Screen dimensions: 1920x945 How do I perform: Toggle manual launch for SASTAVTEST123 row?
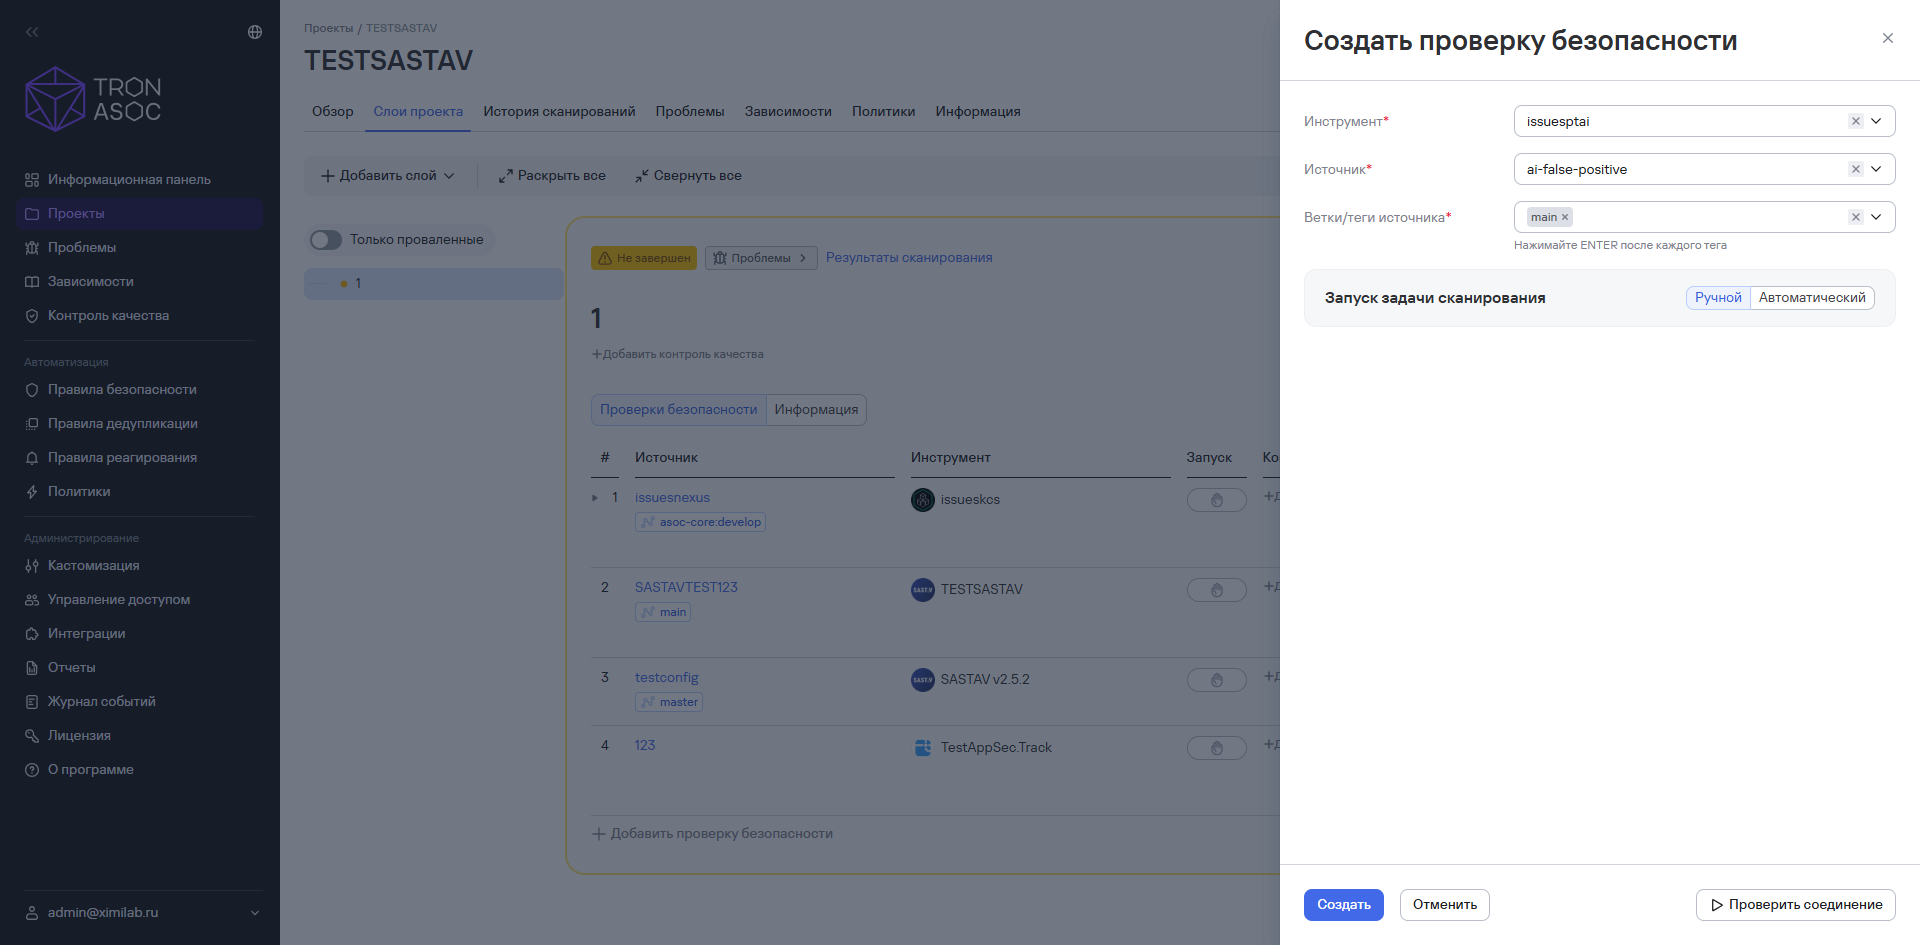click(1217, 590)
